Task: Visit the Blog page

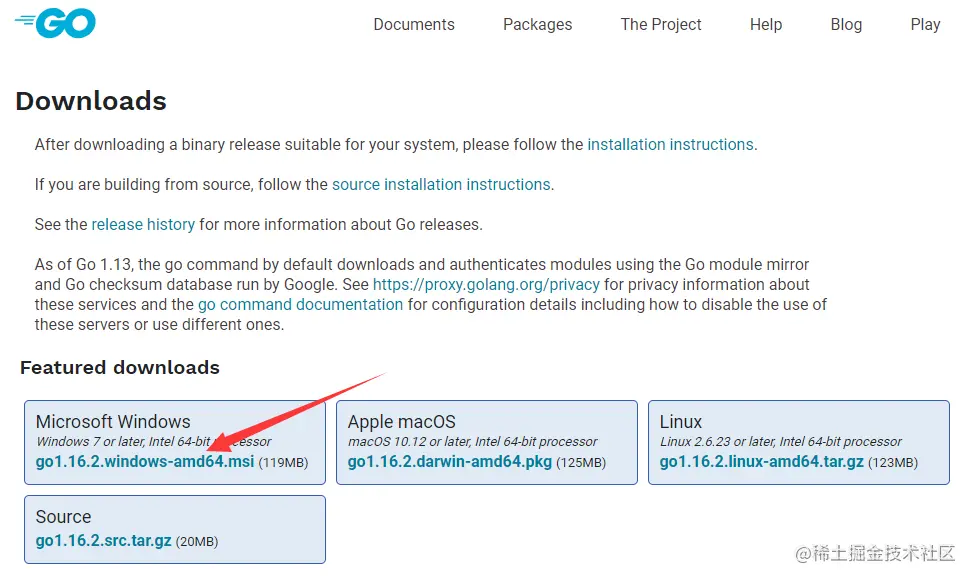Action: point(846,25)
